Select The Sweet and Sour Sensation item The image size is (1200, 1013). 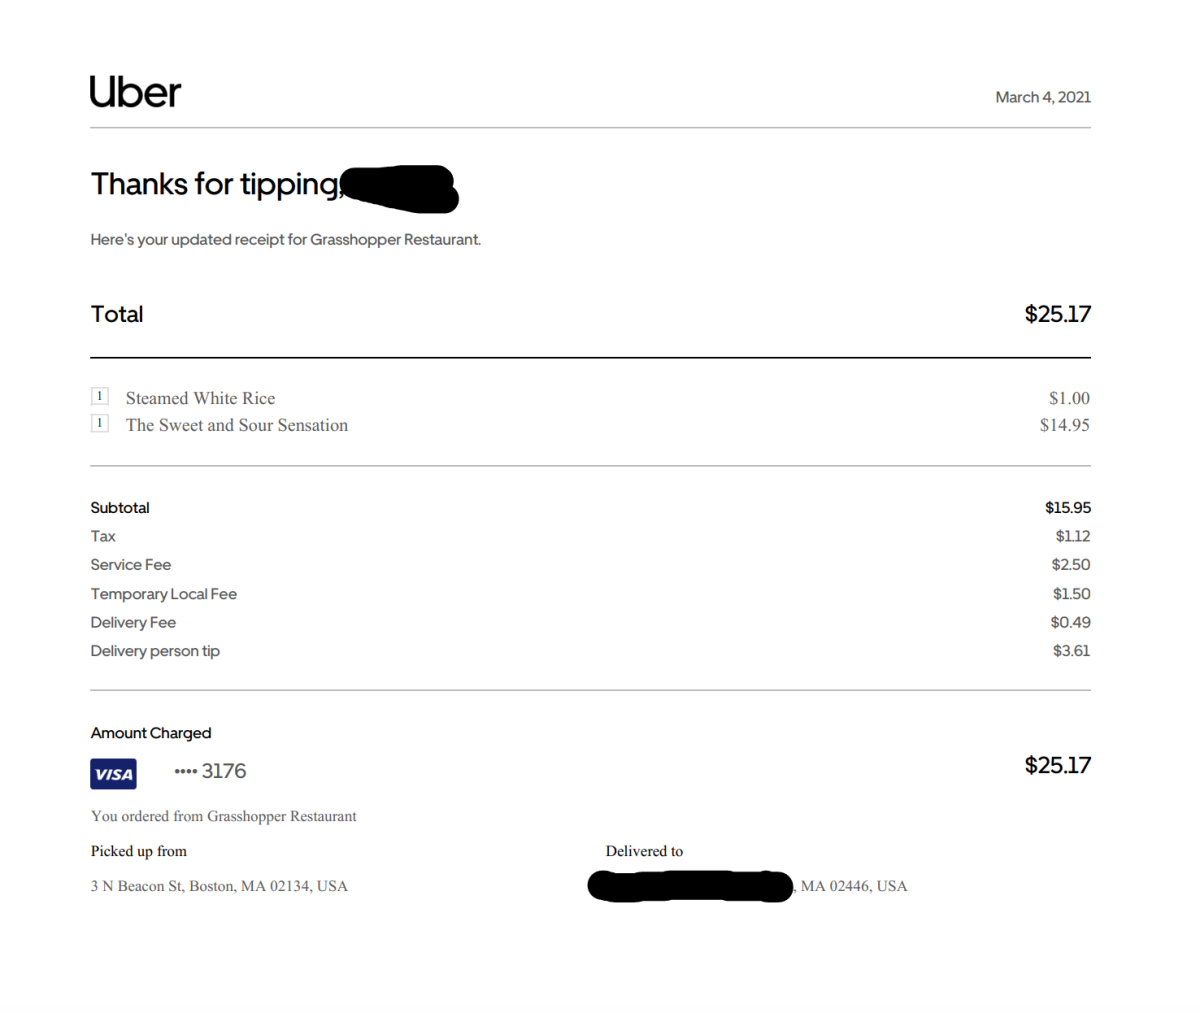point(237,425)
